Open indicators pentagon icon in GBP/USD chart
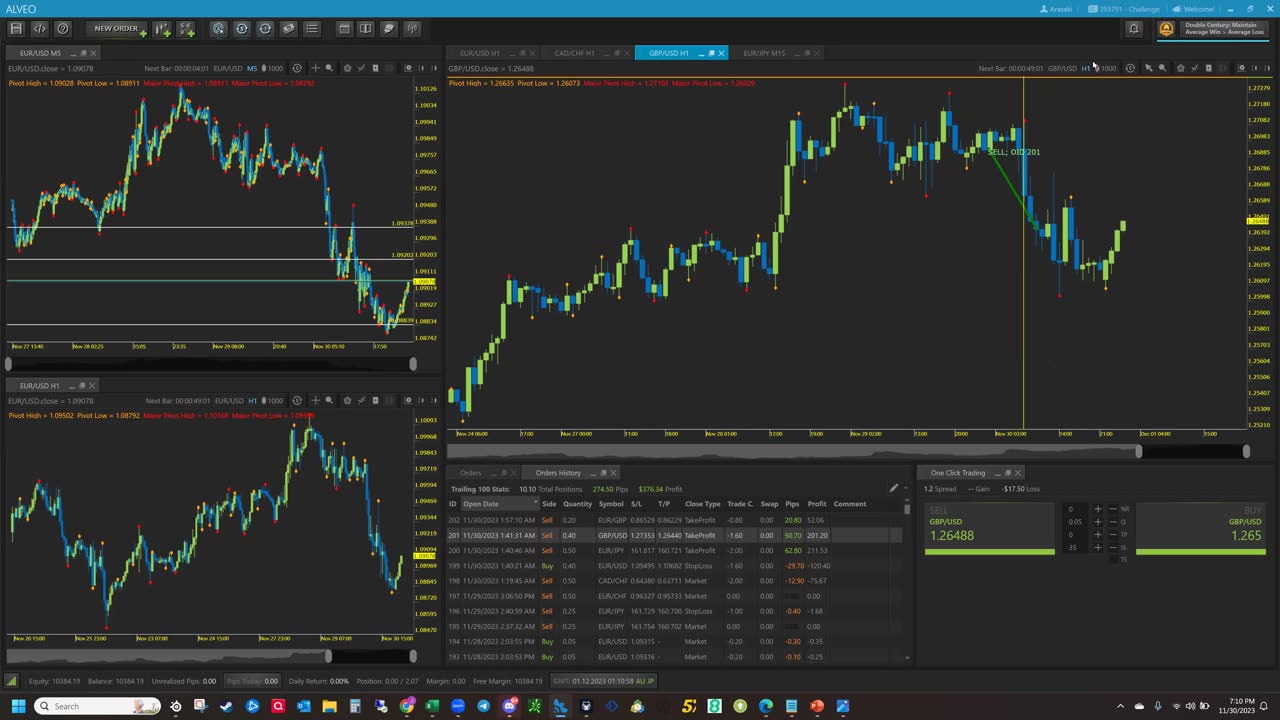The height and width of the screenshot is (720, 1280). pos(1180,68)
